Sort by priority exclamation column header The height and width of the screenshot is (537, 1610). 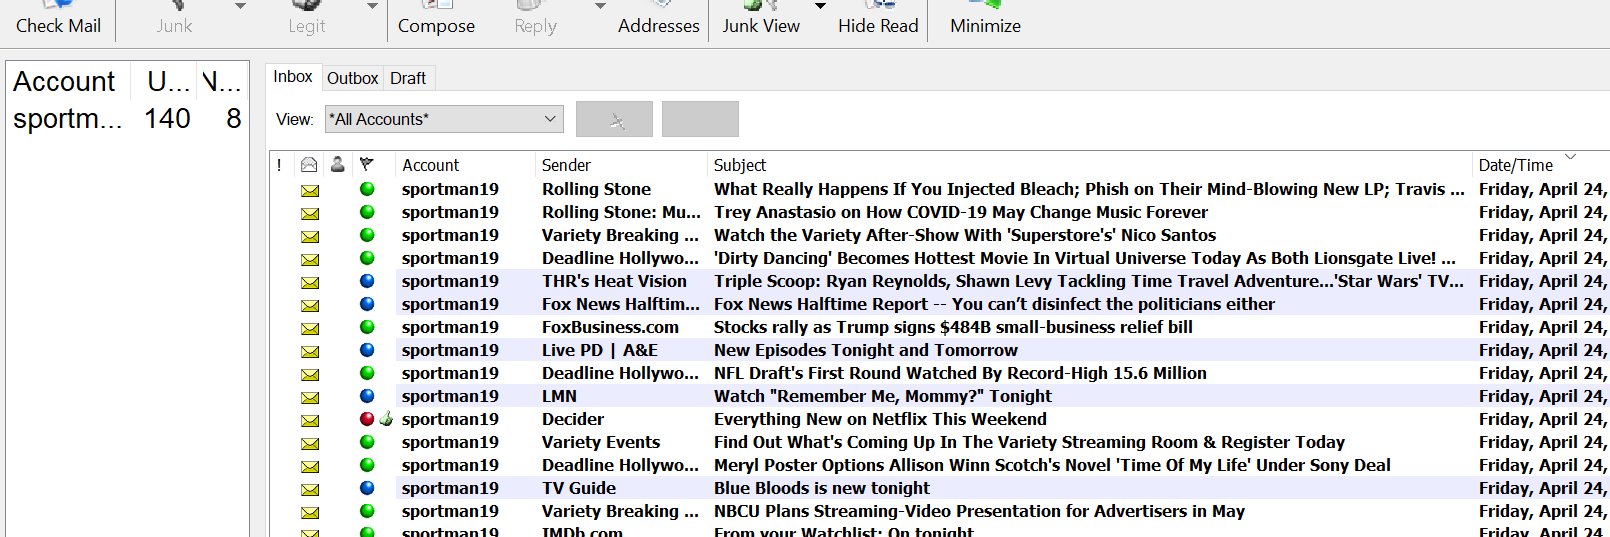(x=279, y=165)
